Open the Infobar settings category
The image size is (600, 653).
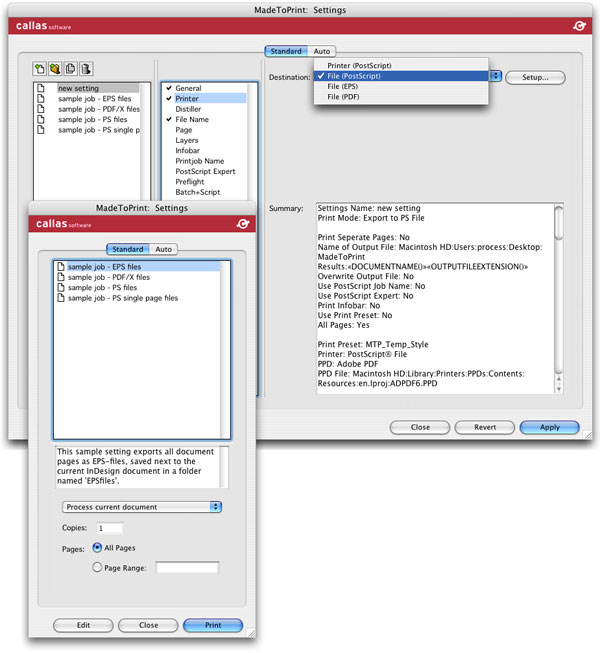pos(187,151)
